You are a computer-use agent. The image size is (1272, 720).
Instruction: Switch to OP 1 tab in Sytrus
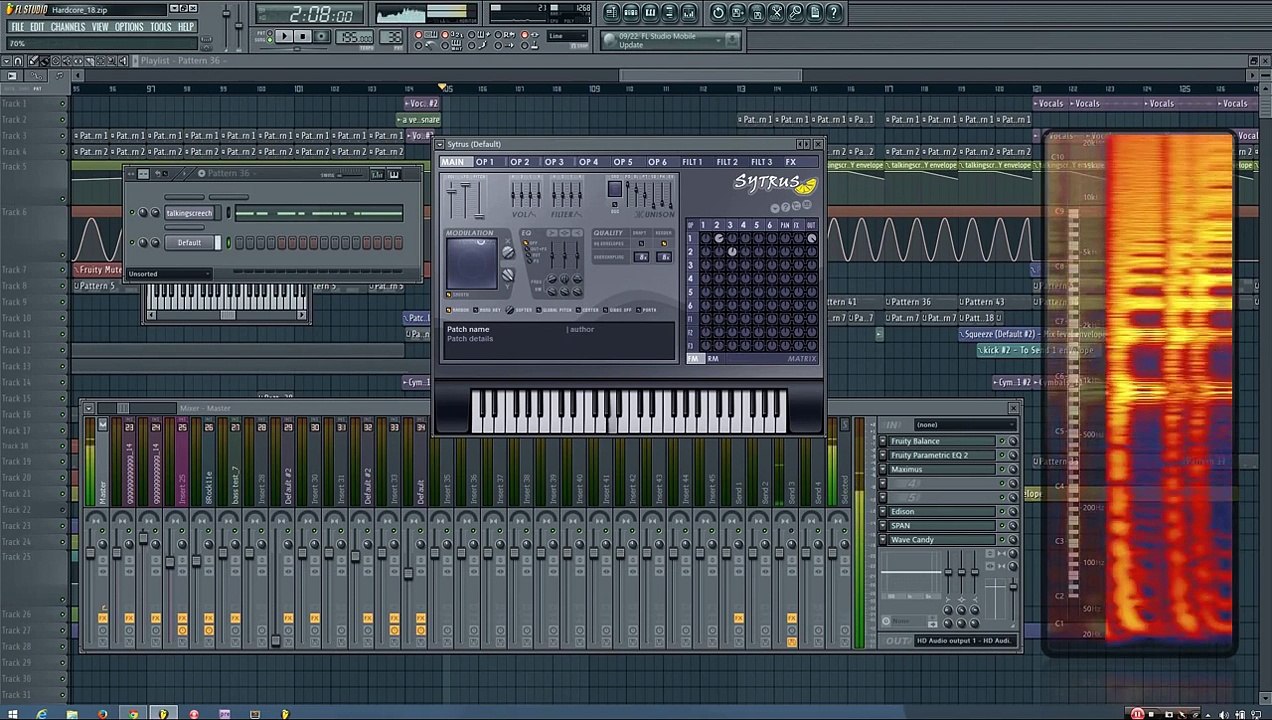[x=485, y=162]
